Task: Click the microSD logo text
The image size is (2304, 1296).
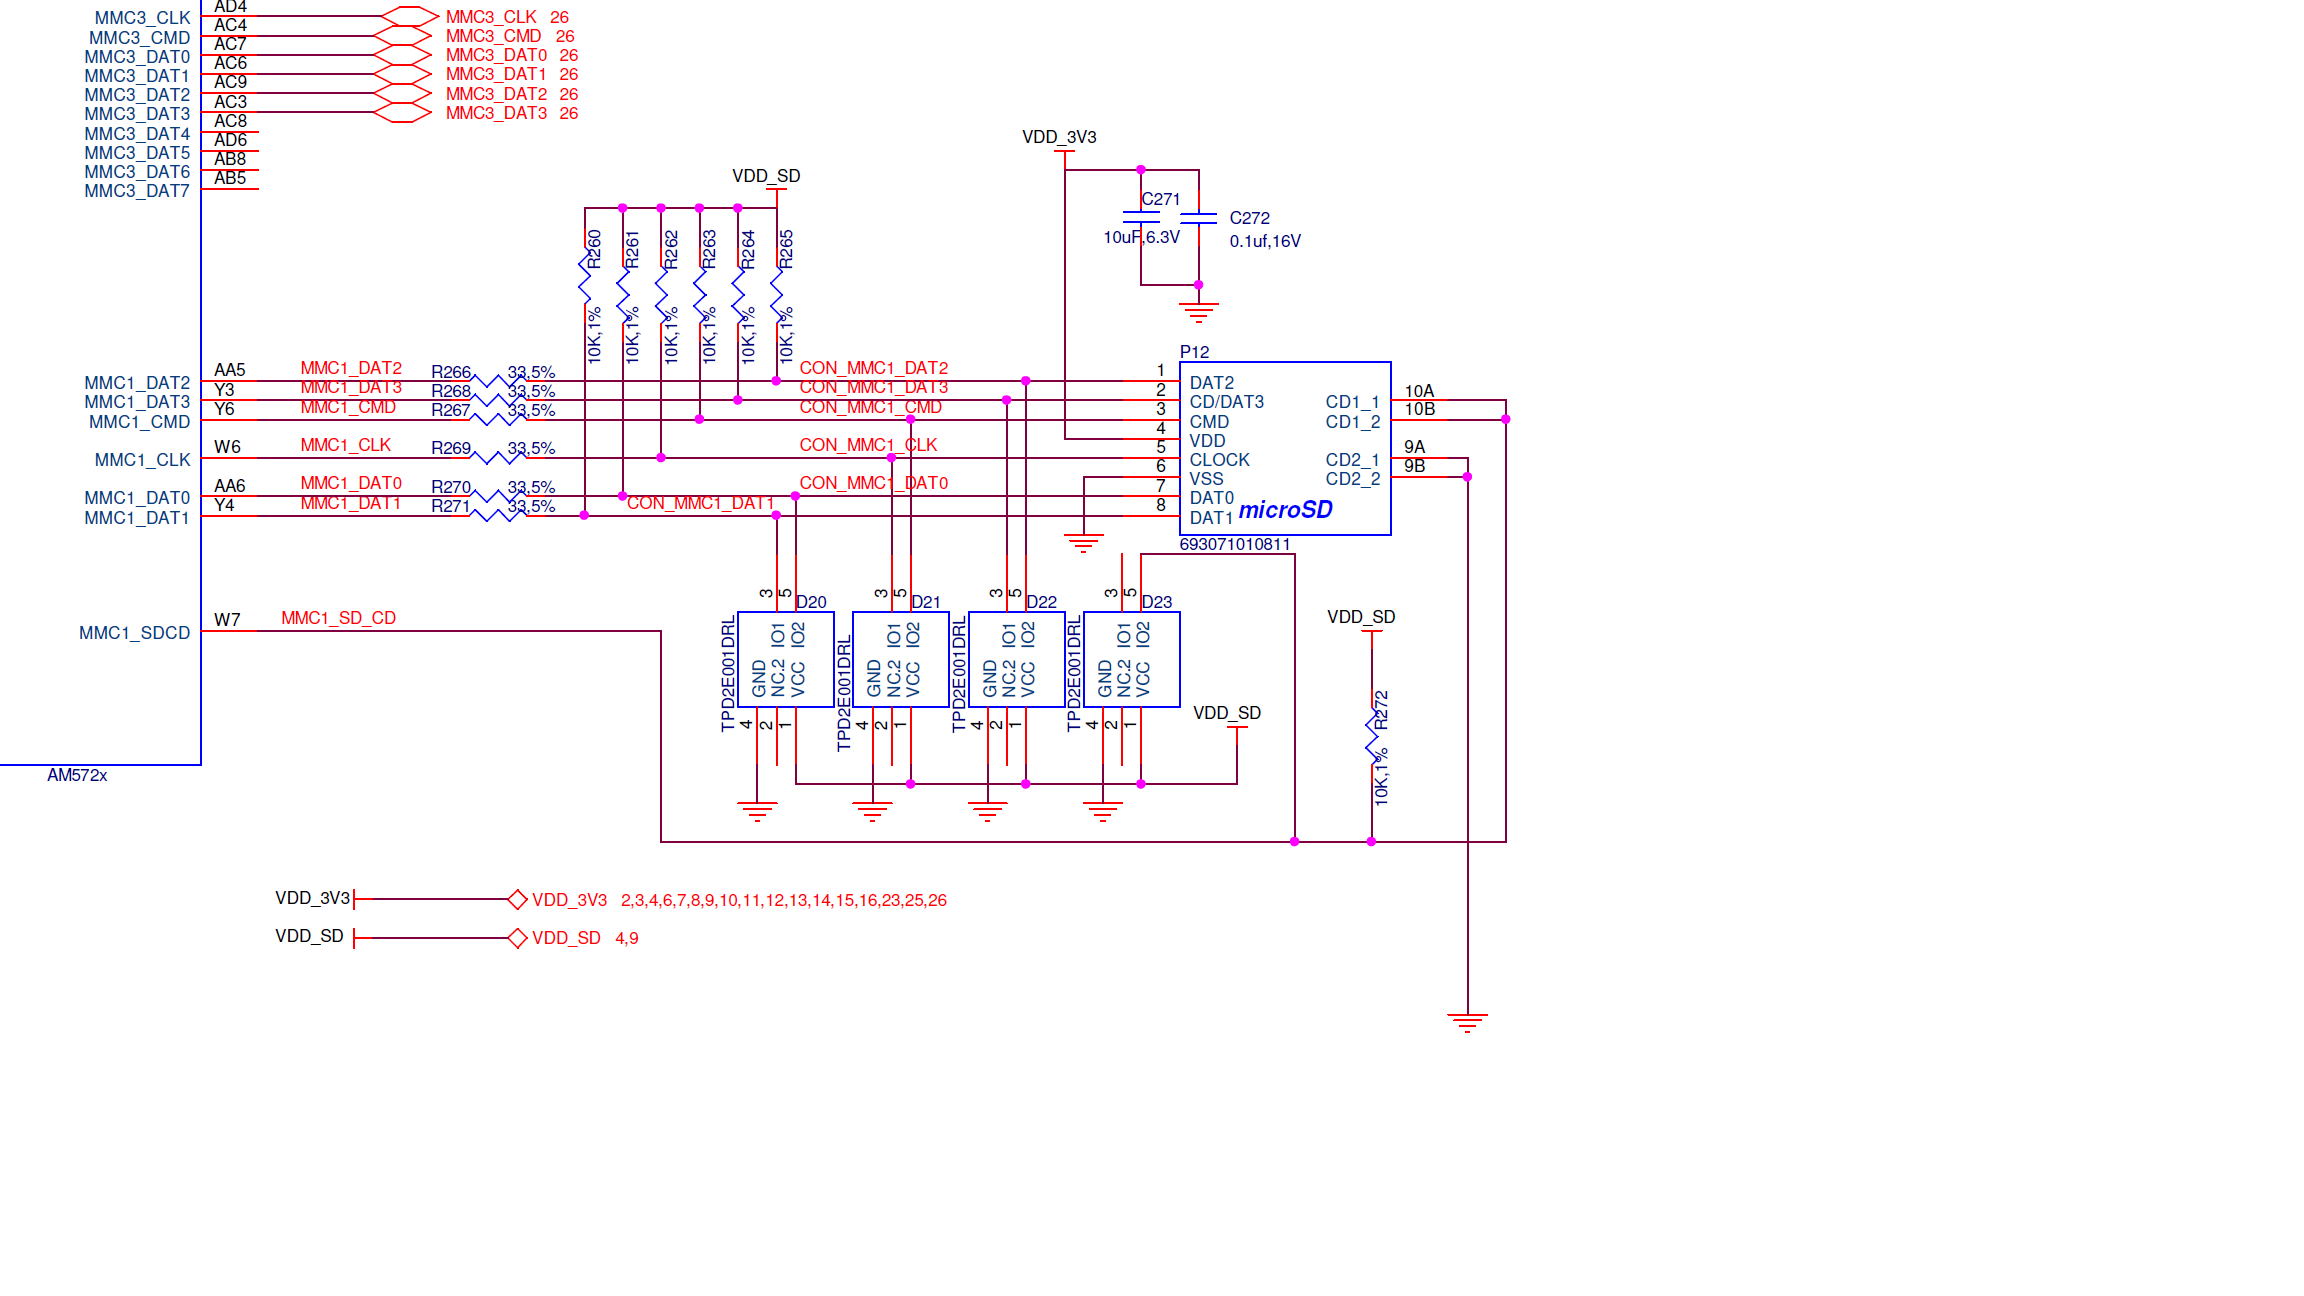Action: (x=1285, y=510)
